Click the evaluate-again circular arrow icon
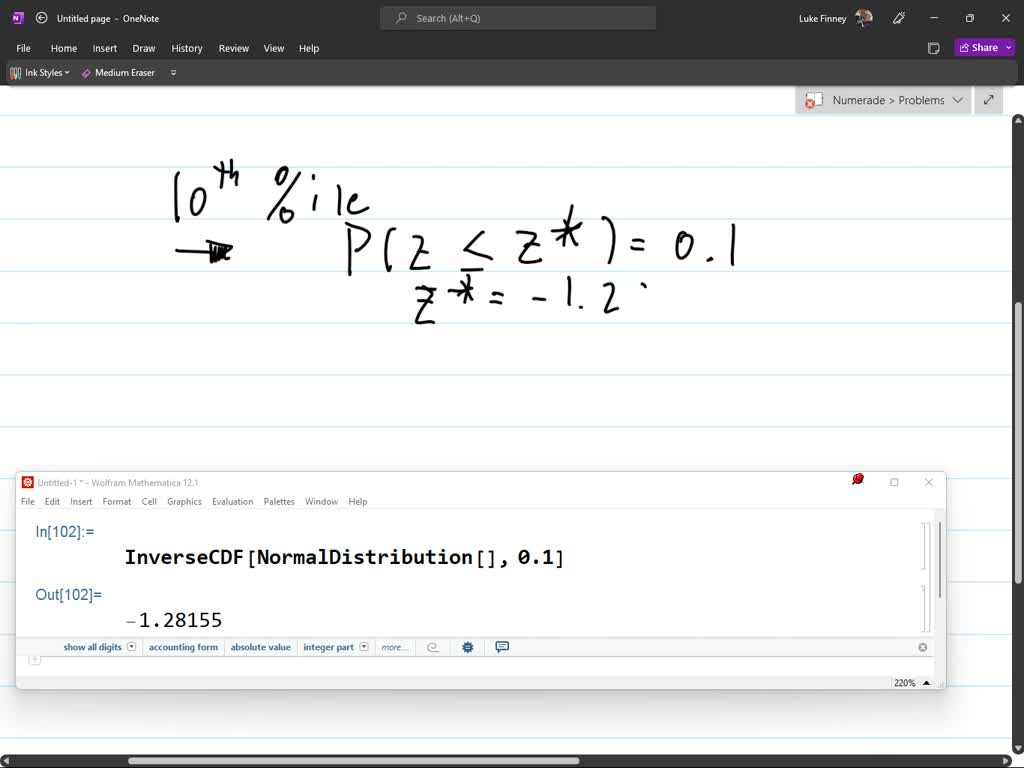 (433, 647)
